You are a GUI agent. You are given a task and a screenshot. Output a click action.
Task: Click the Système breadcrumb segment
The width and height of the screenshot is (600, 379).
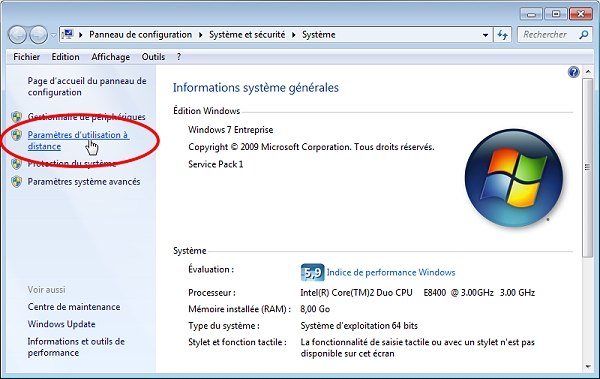coord(319,35)
